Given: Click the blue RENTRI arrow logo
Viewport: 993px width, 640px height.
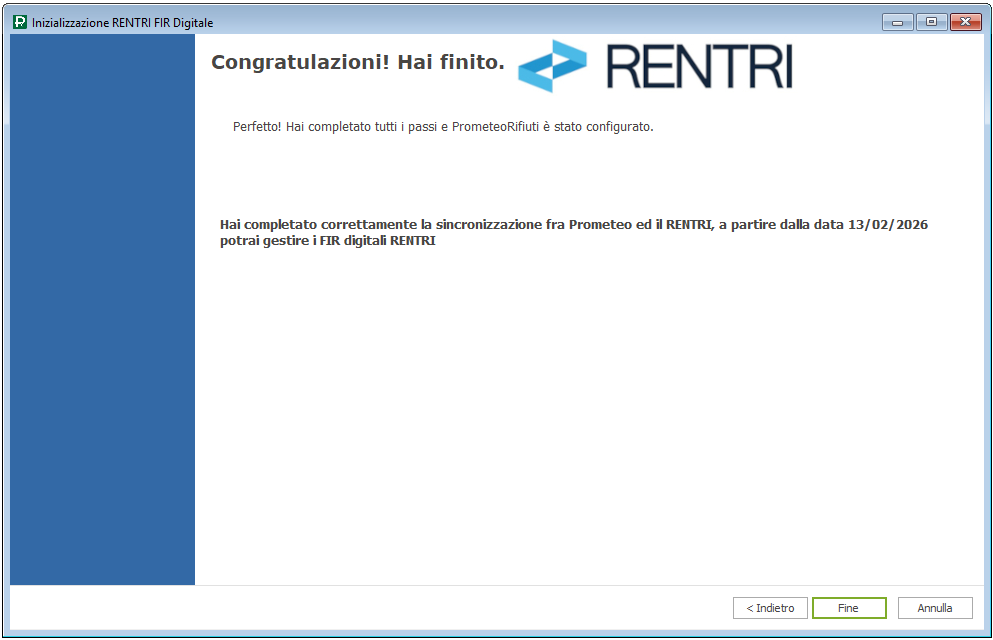Looking at the screenshot, I should coord(553,66).
